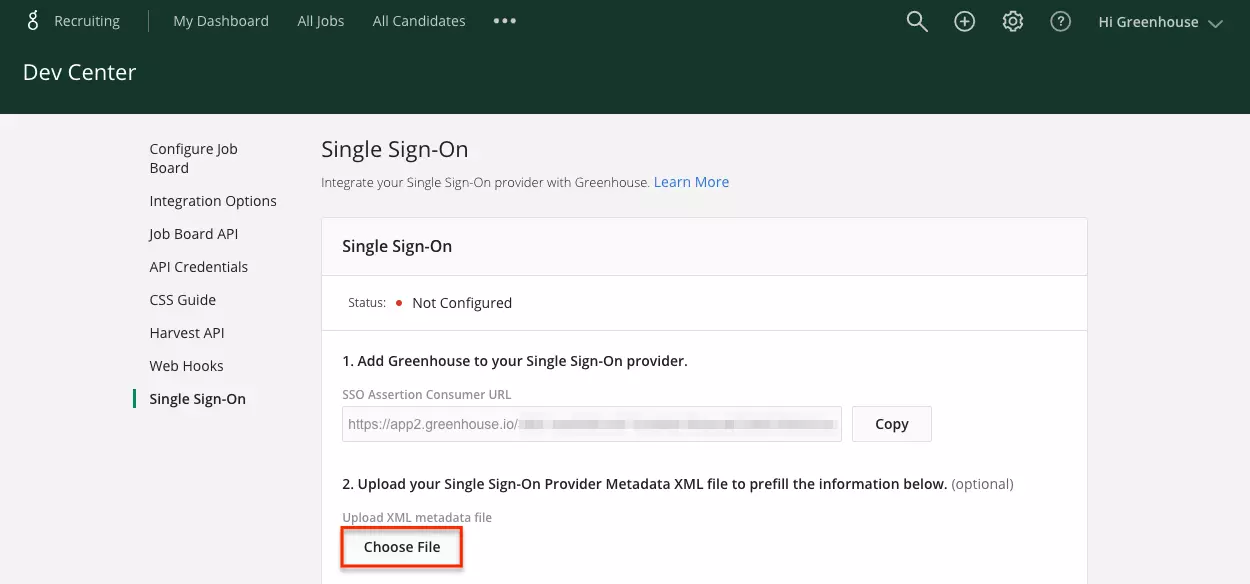Open the three-dots more menu
This screenshot has height=584, width=1250.
coord(505,21)
